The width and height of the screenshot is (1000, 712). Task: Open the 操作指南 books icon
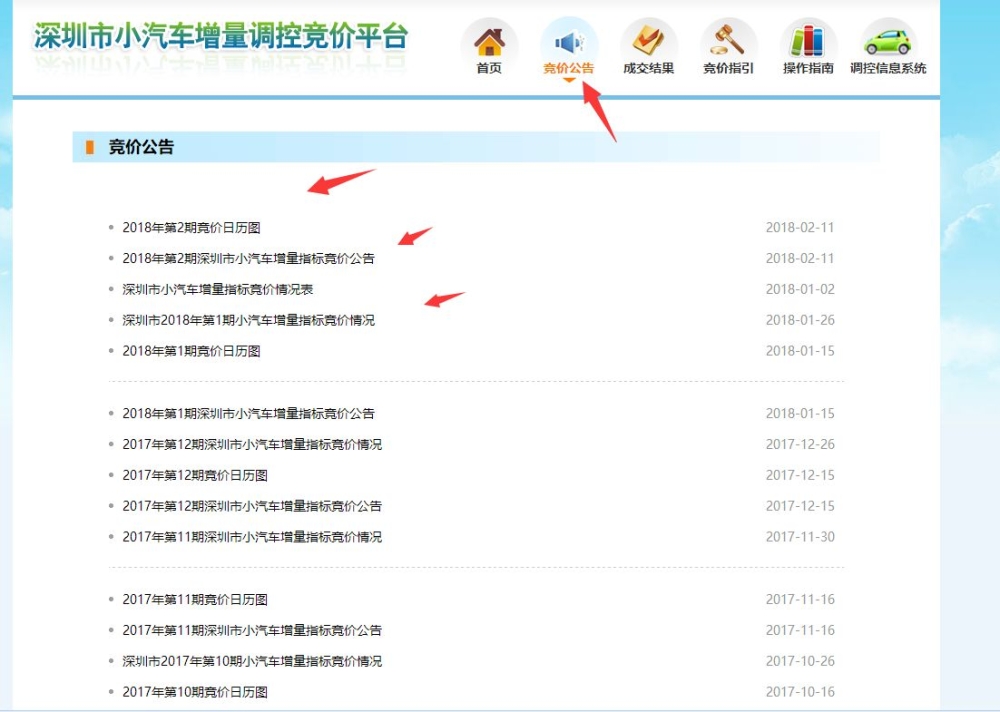[807, 41]
